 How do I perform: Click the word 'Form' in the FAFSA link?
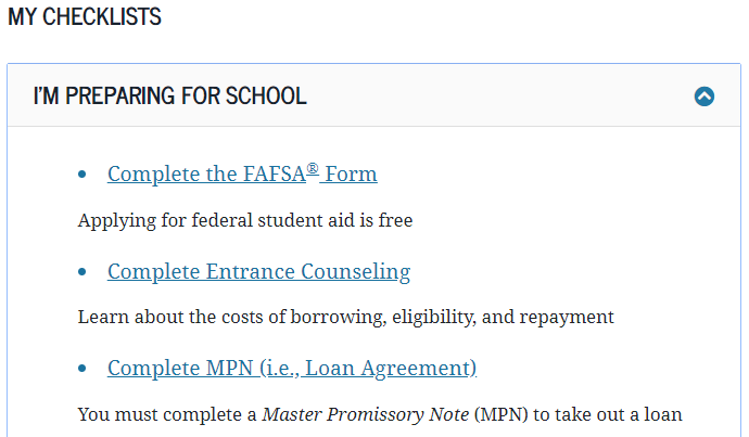click(351, 174)
